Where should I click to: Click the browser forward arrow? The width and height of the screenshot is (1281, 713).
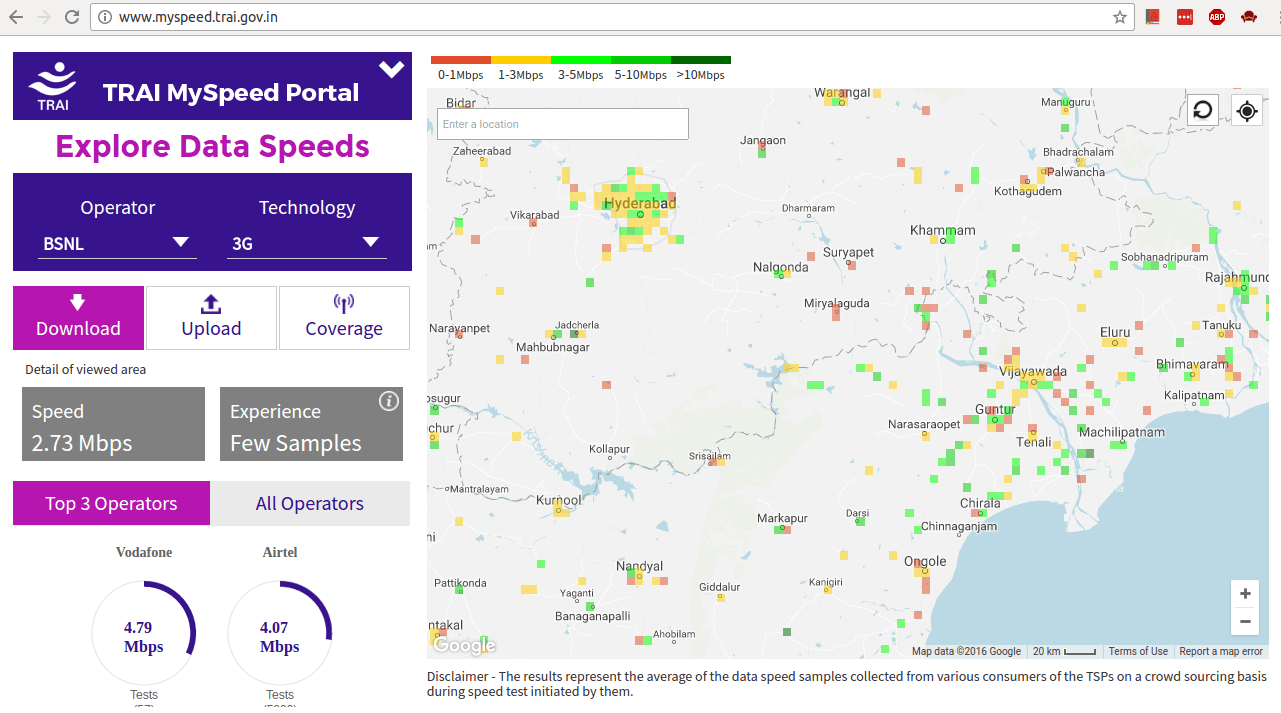coord(44,17)
